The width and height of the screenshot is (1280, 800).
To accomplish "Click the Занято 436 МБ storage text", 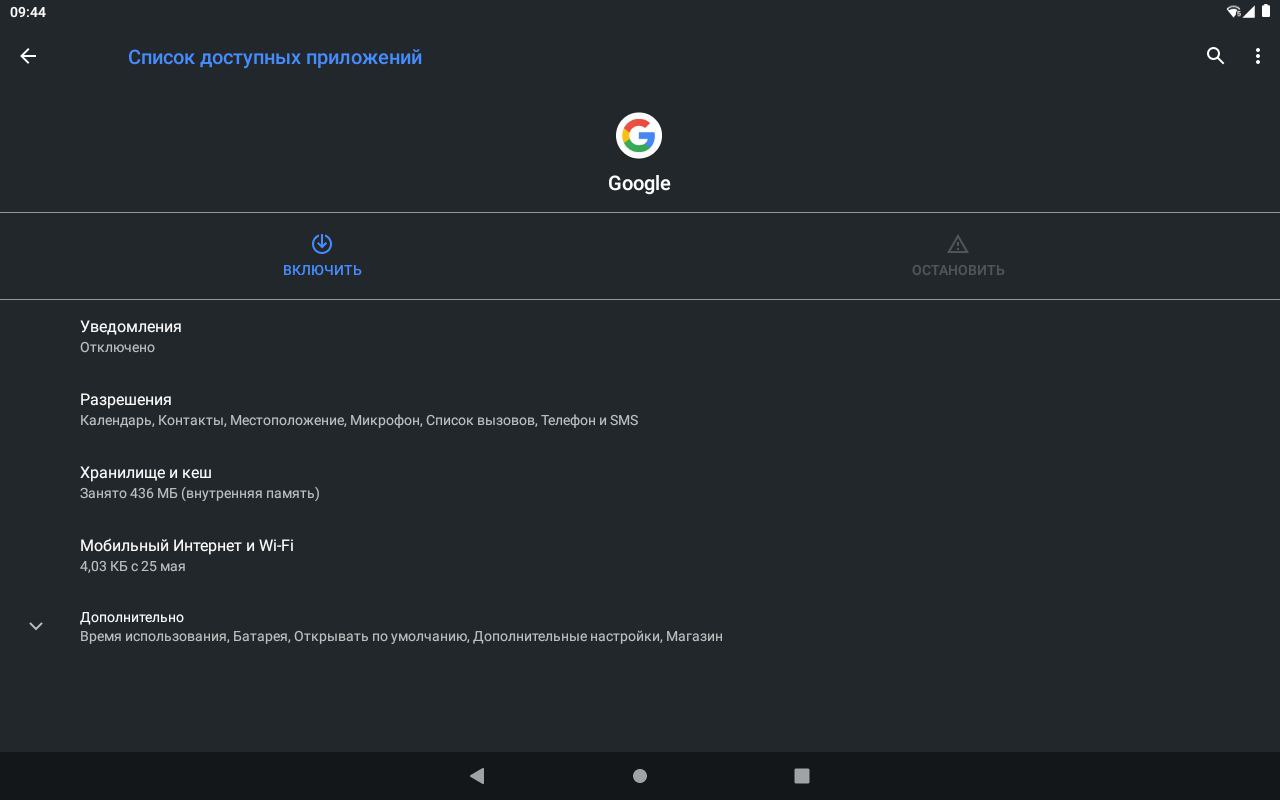I will coord(200,493).
